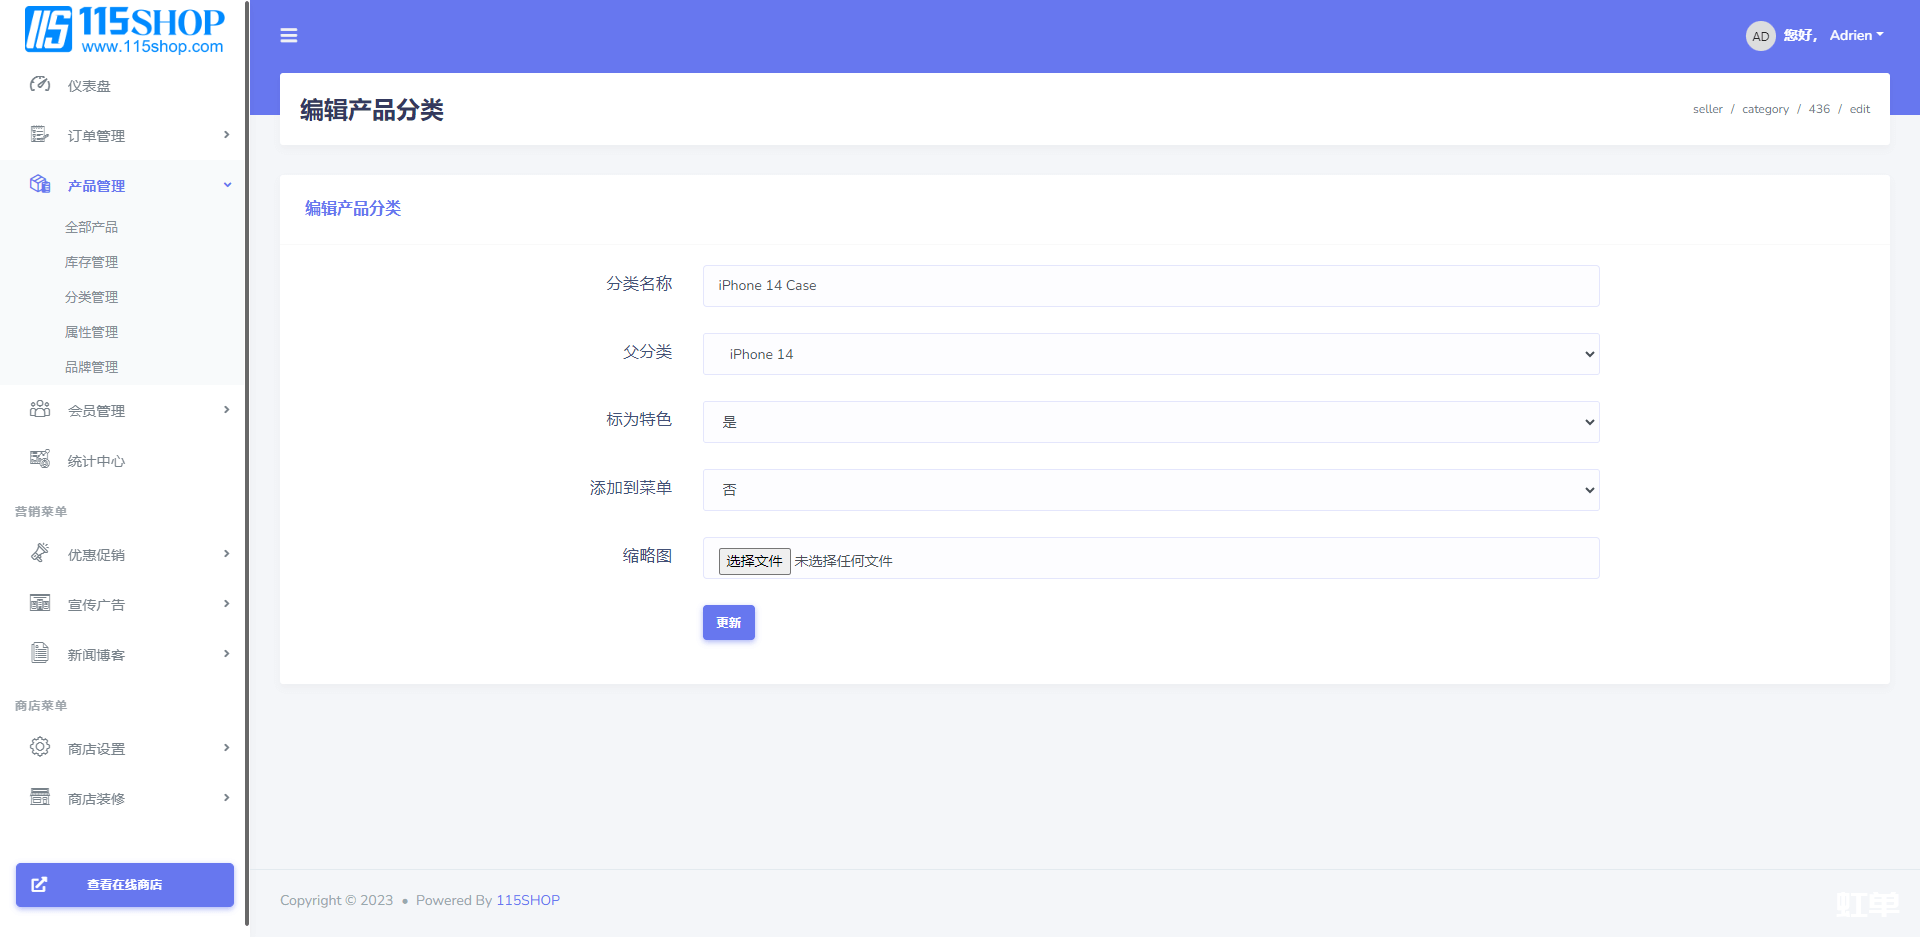Open 属性管理 submenu item
The width and height of the screenshot is (1920, 937).
(91, 332)
